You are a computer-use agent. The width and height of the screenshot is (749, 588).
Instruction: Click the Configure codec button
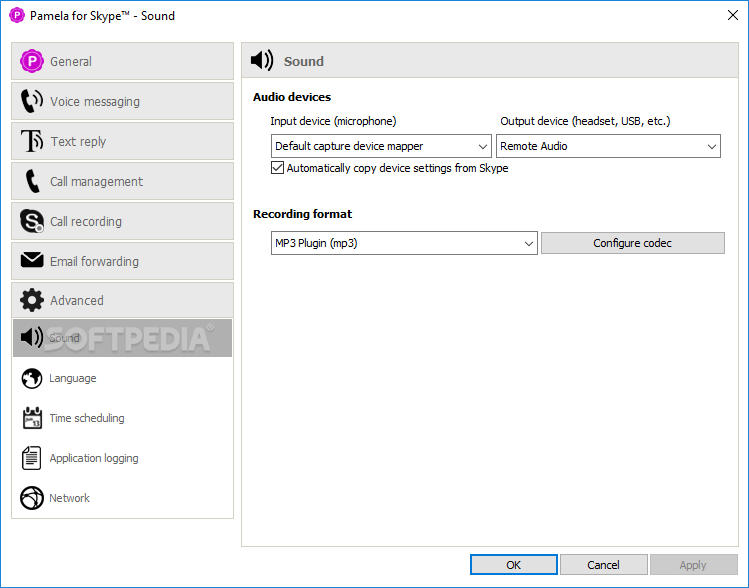point(632,243)
